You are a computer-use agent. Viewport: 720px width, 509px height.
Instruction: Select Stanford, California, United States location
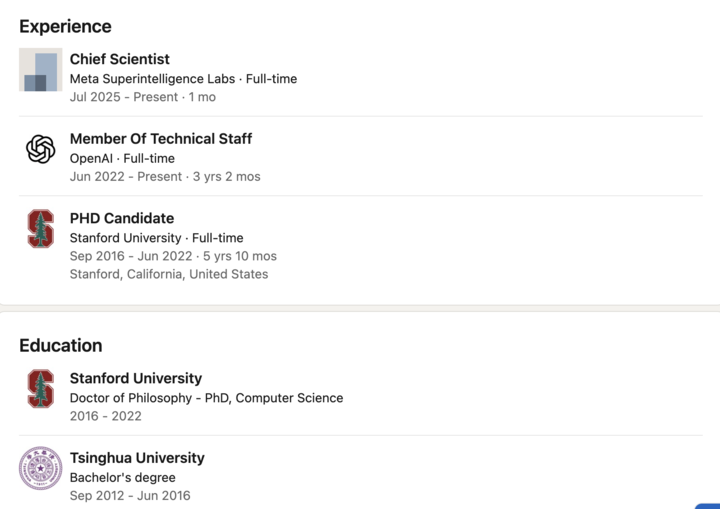[168, 274]
